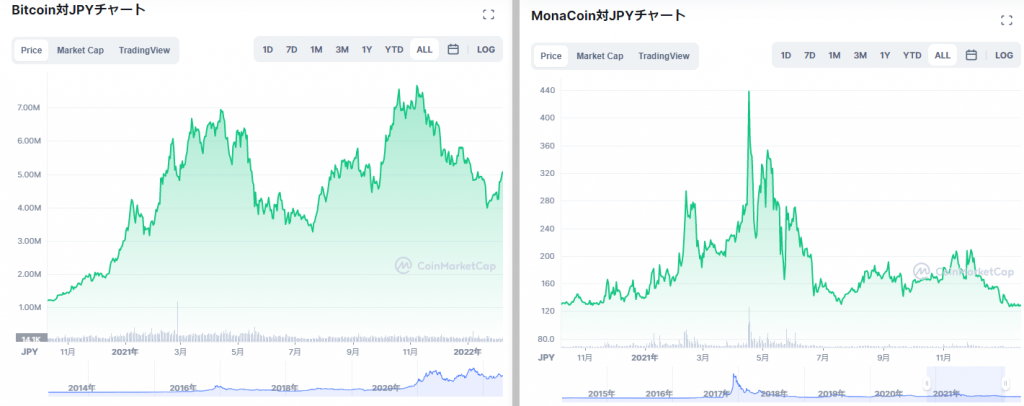Click the 2022年 date label on Bitcoin chart

point(466,352)
